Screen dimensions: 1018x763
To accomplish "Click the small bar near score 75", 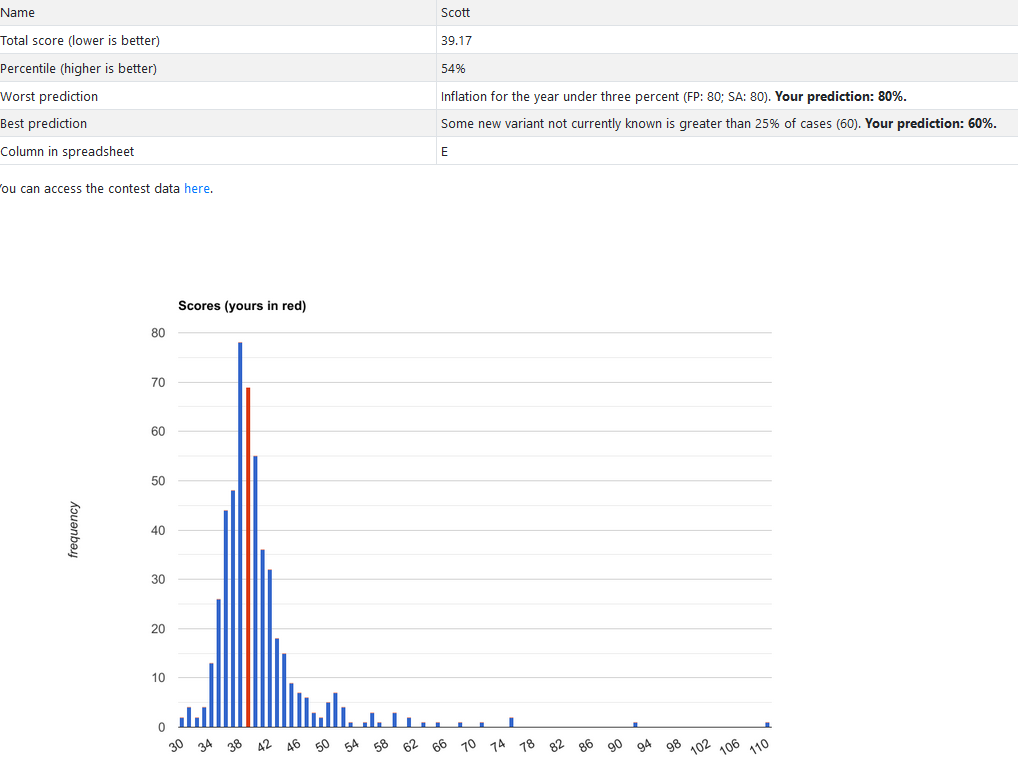I will point(511,722).
